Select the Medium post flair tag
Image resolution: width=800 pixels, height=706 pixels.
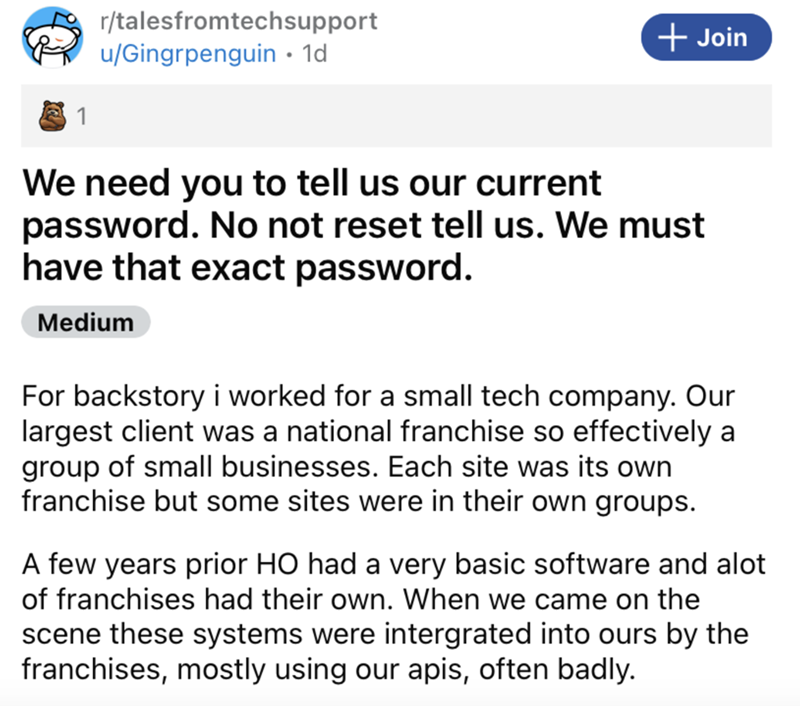[x=85, y=322]
